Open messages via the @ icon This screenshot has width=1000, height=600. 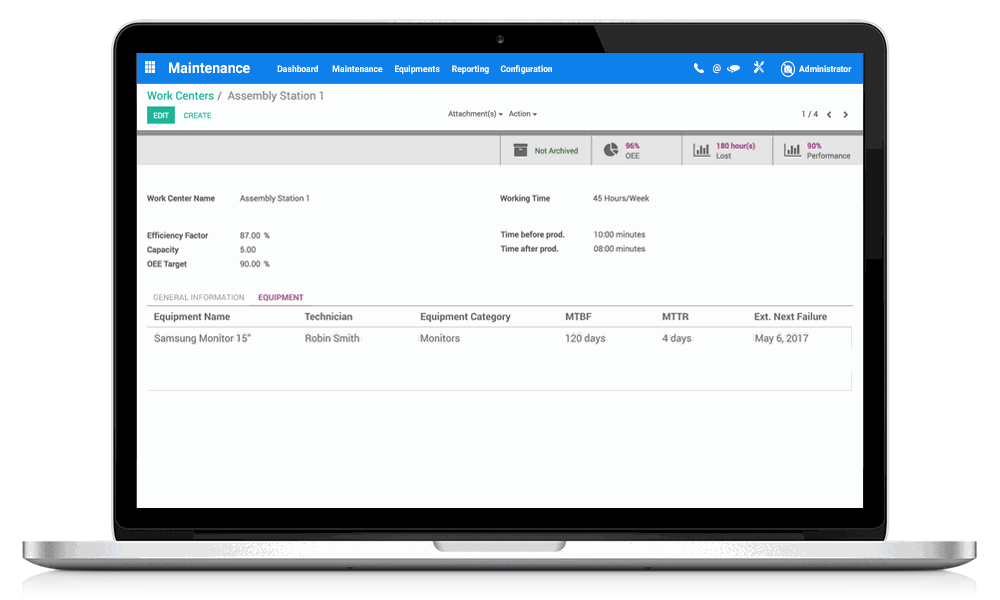pyautogui.click(x=716, y=68)
